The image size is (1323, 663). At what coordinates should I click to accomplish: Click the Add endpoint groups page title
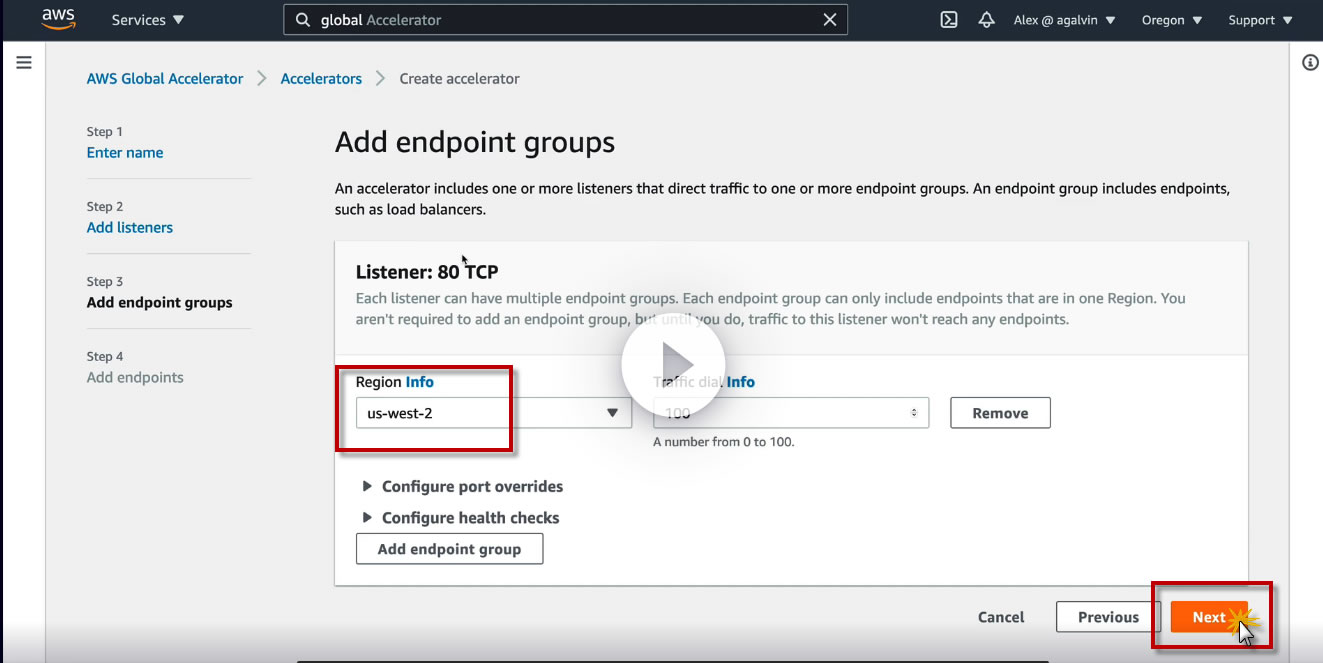475,142
